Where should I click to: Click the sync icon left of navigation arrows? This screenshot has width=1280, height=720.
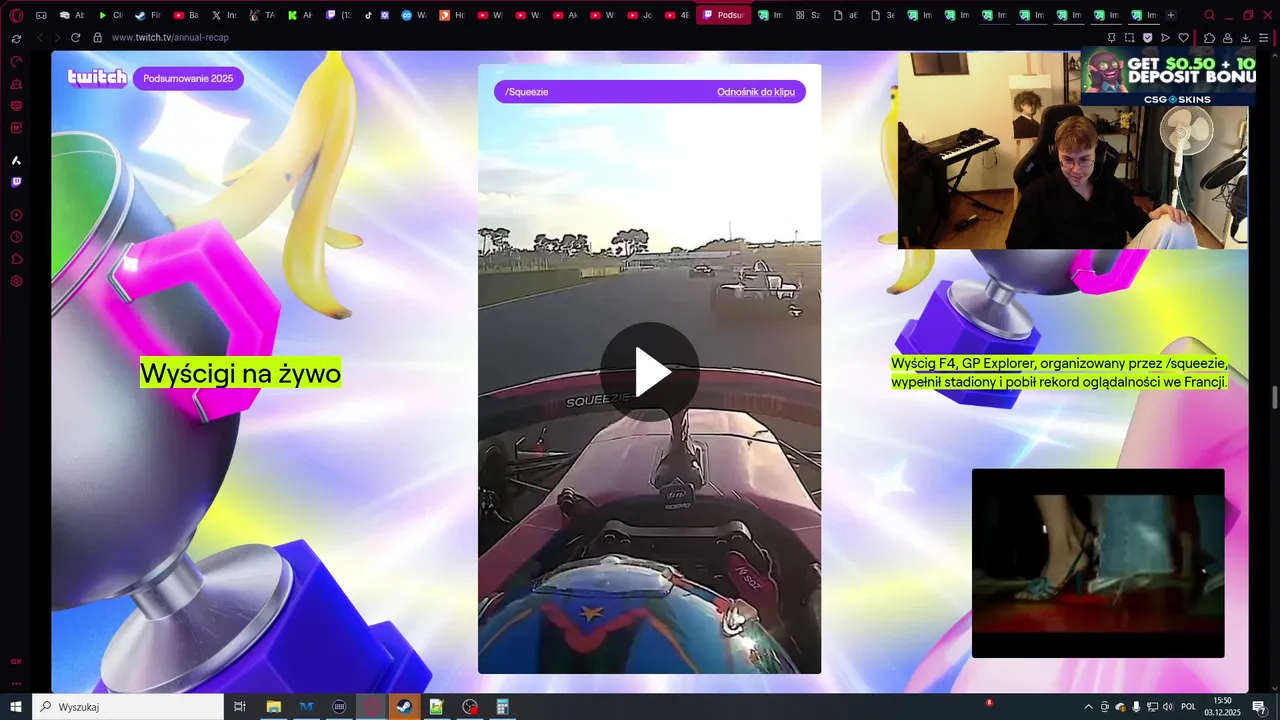[16, 38]
